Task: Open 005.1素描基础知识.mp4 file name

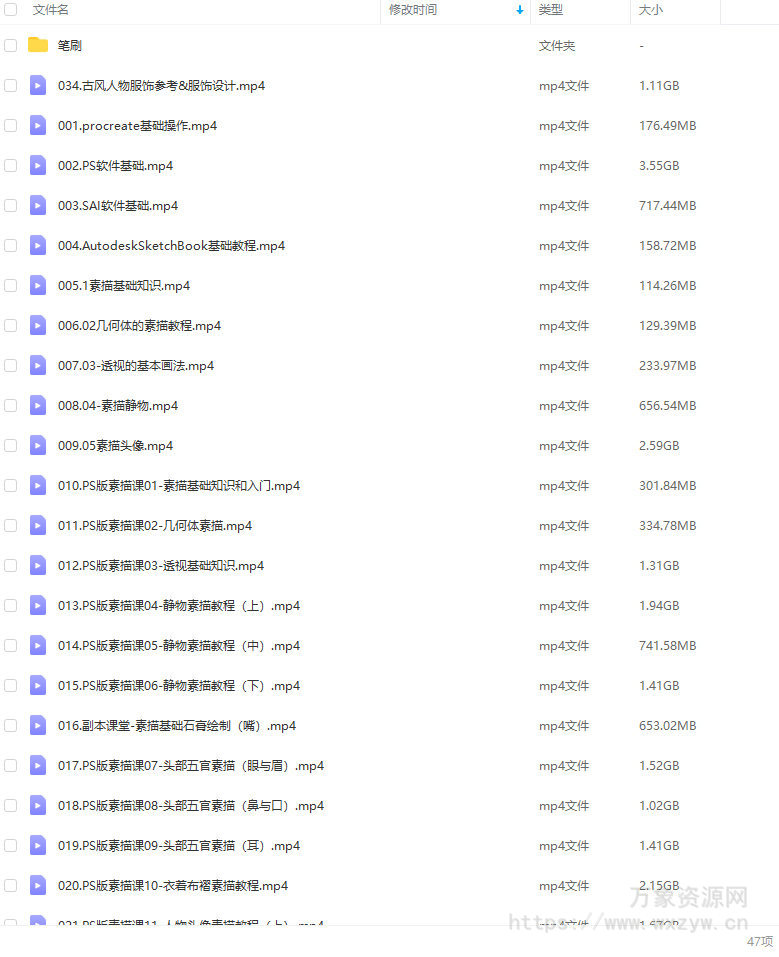Action: click(124, 286)
